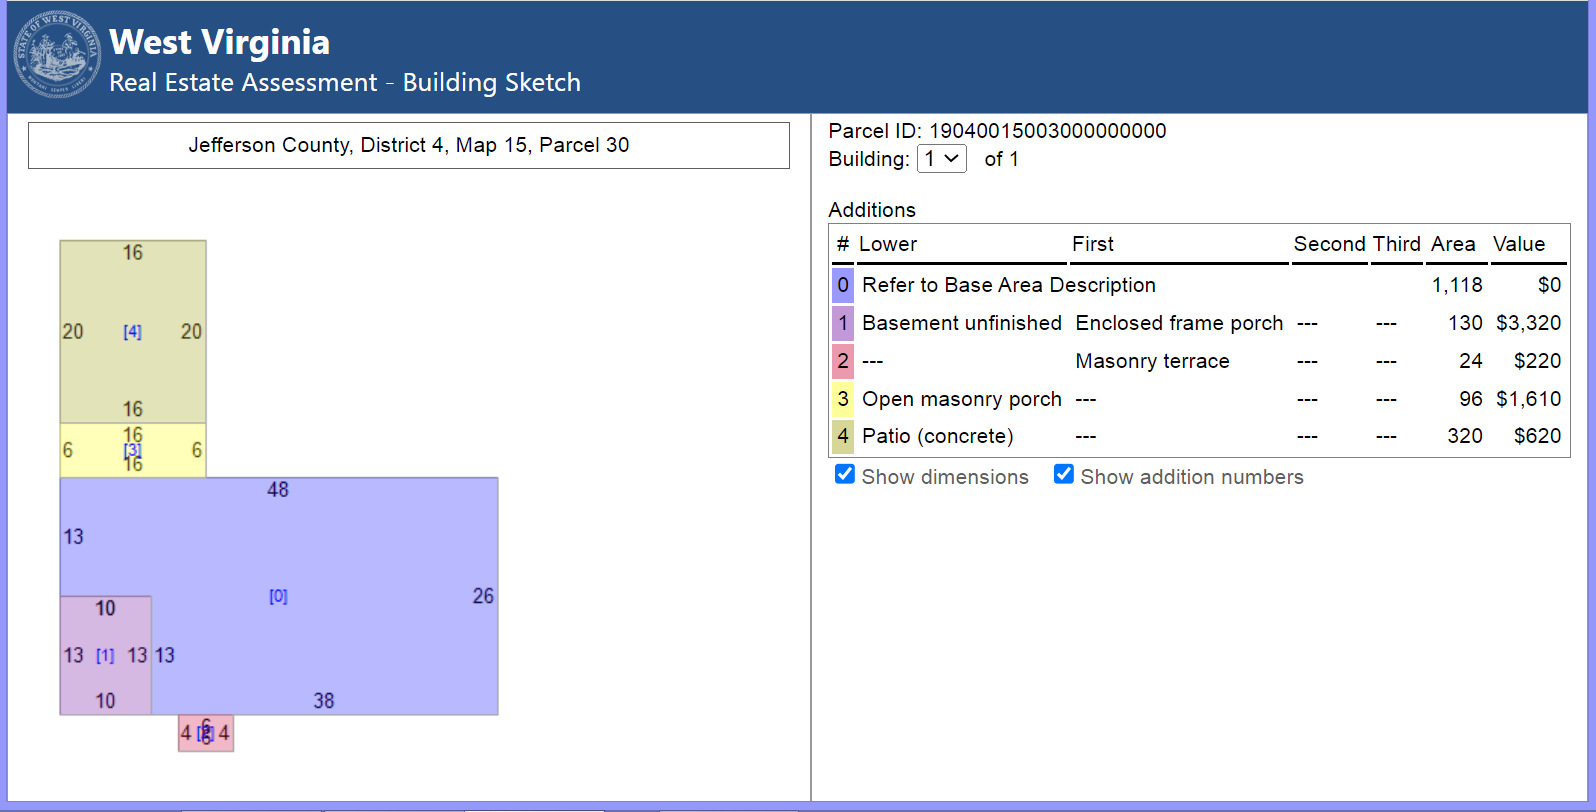
Task: Click the purple swatch for addition 1
Action: coord(843,323)
